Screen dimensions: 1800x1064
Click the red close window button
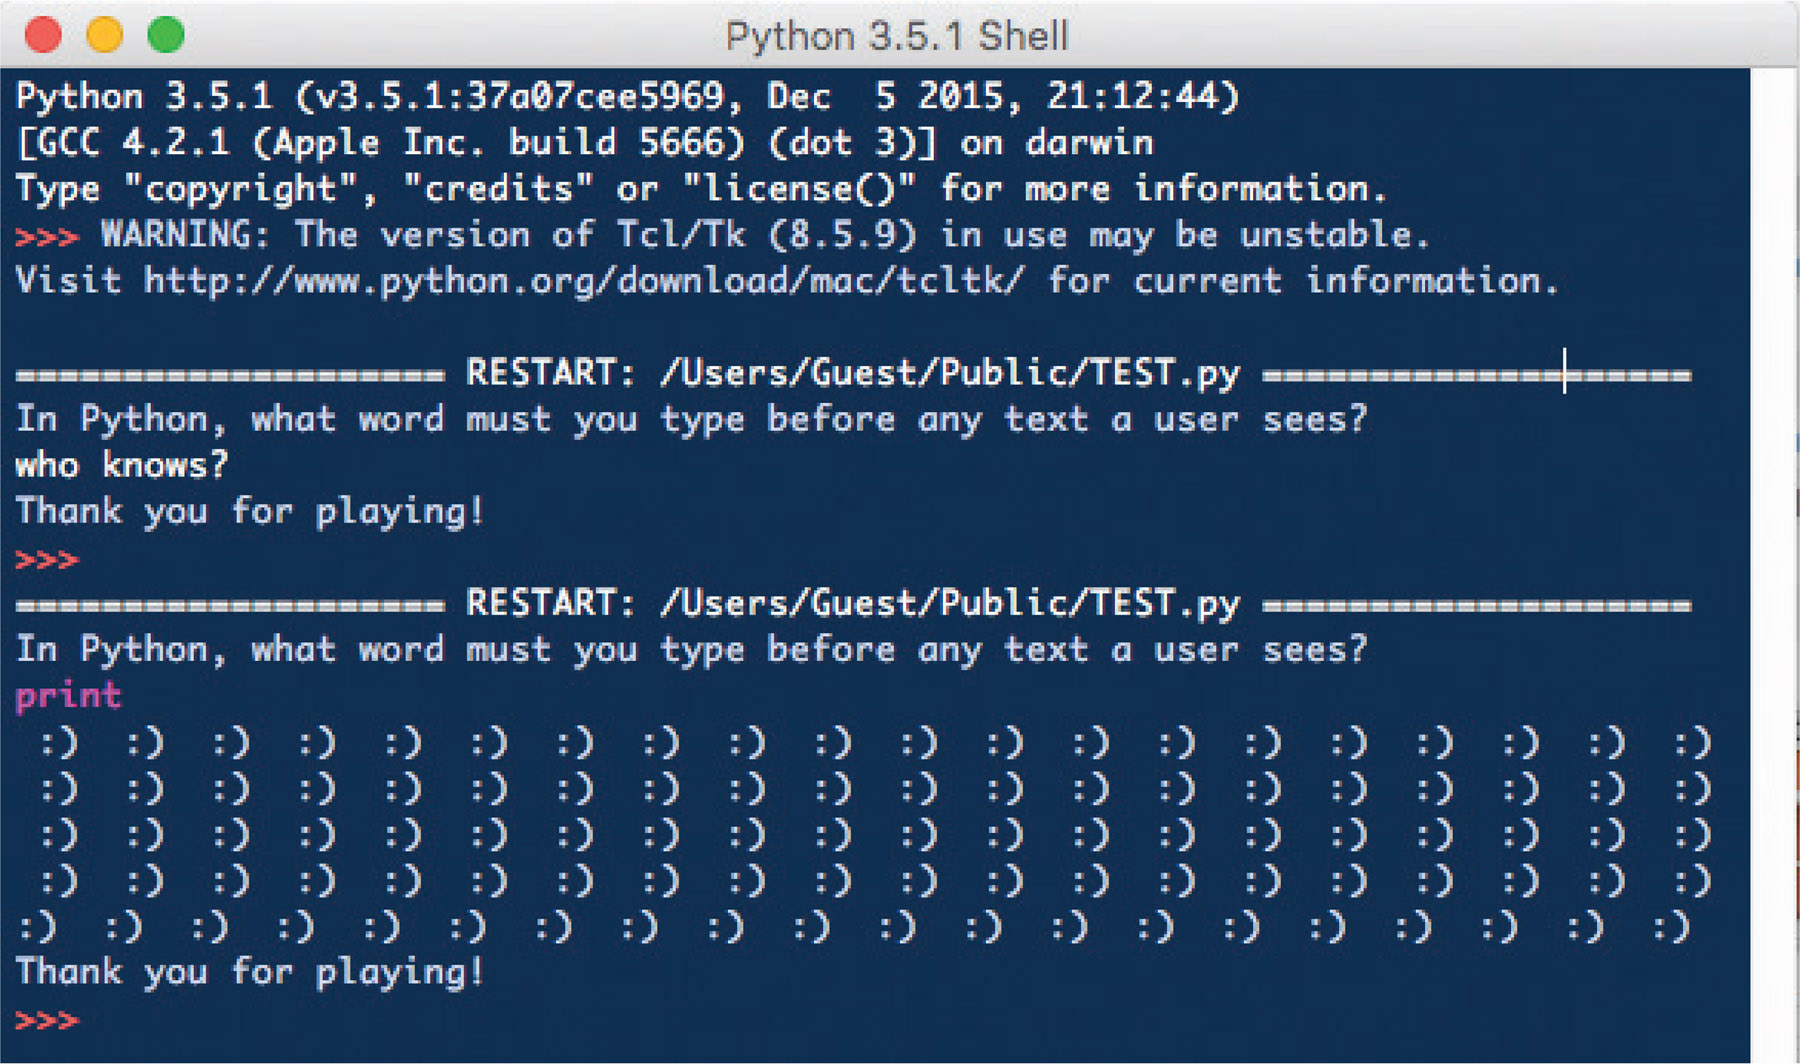(x=43, y=35)
